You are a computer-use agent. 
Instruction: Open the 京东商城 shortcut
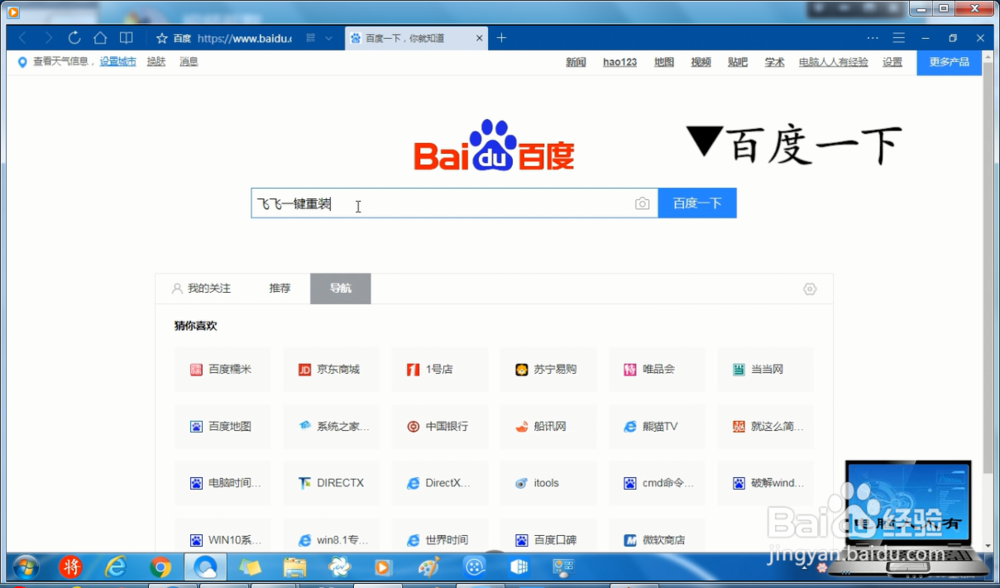coord(330,369)
